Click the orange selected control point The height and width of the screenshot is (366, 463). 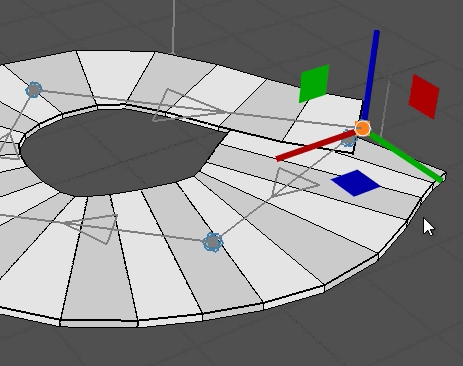pyautogui.click(x=362, y=128)
